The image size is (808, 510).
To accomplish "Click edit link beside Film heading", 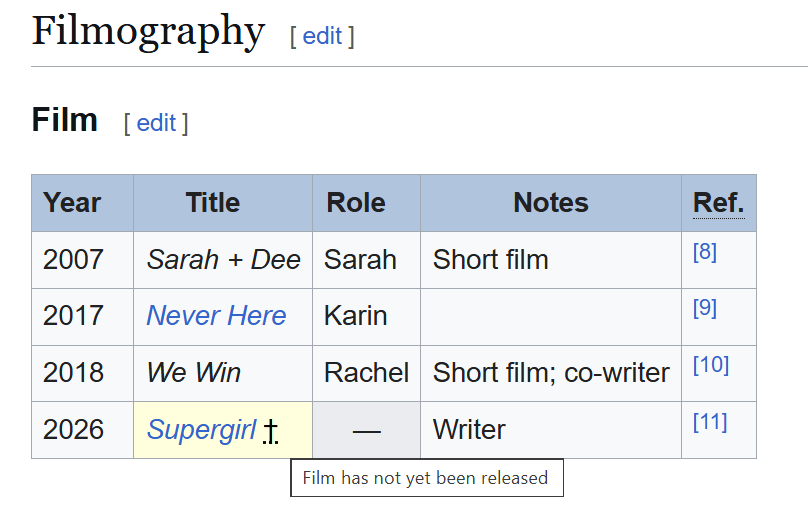I will 156,123.
